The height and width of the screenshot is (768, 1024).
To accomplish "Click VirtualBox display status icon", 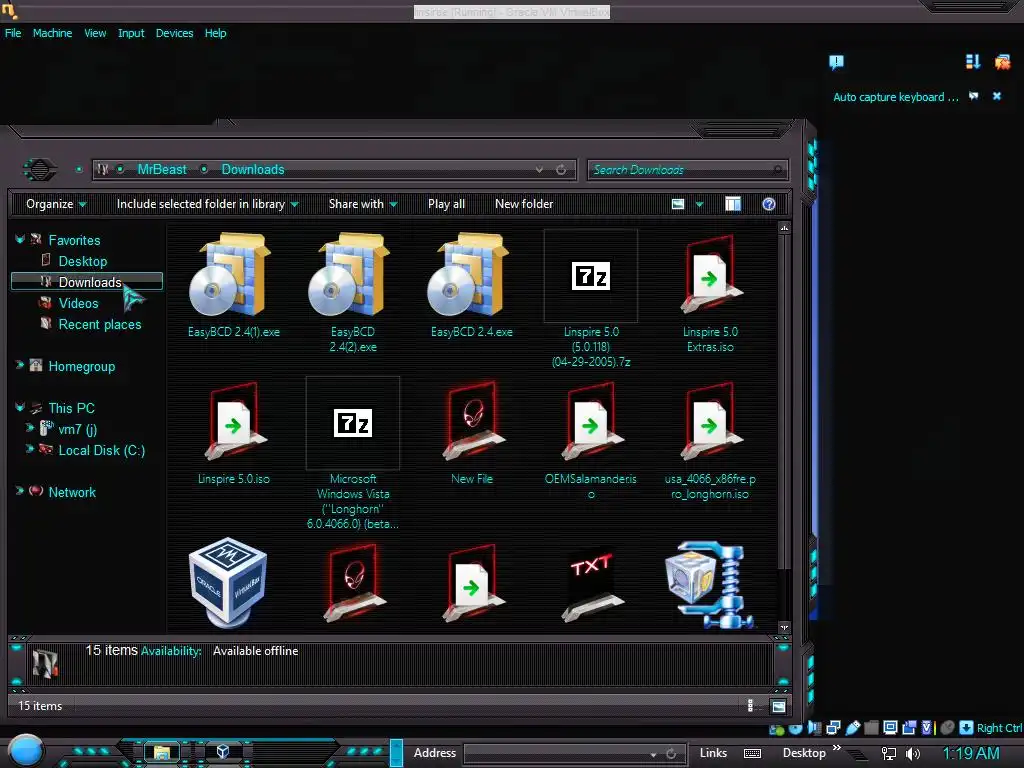I will click(890, 728).
